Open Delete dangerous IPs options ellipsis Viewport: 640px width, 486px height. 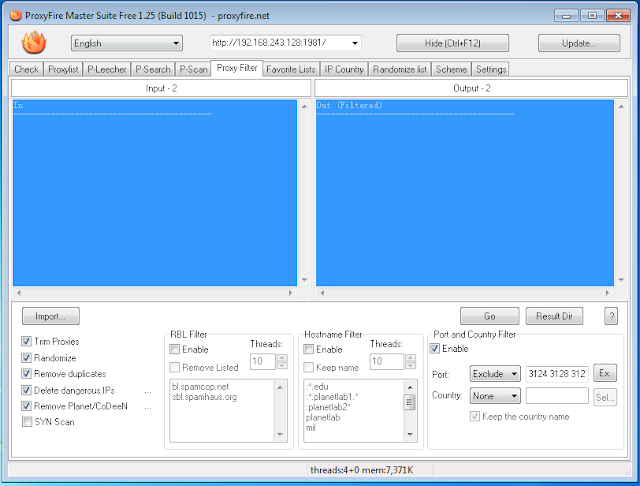pyautogui.click(x=148, y=392)
